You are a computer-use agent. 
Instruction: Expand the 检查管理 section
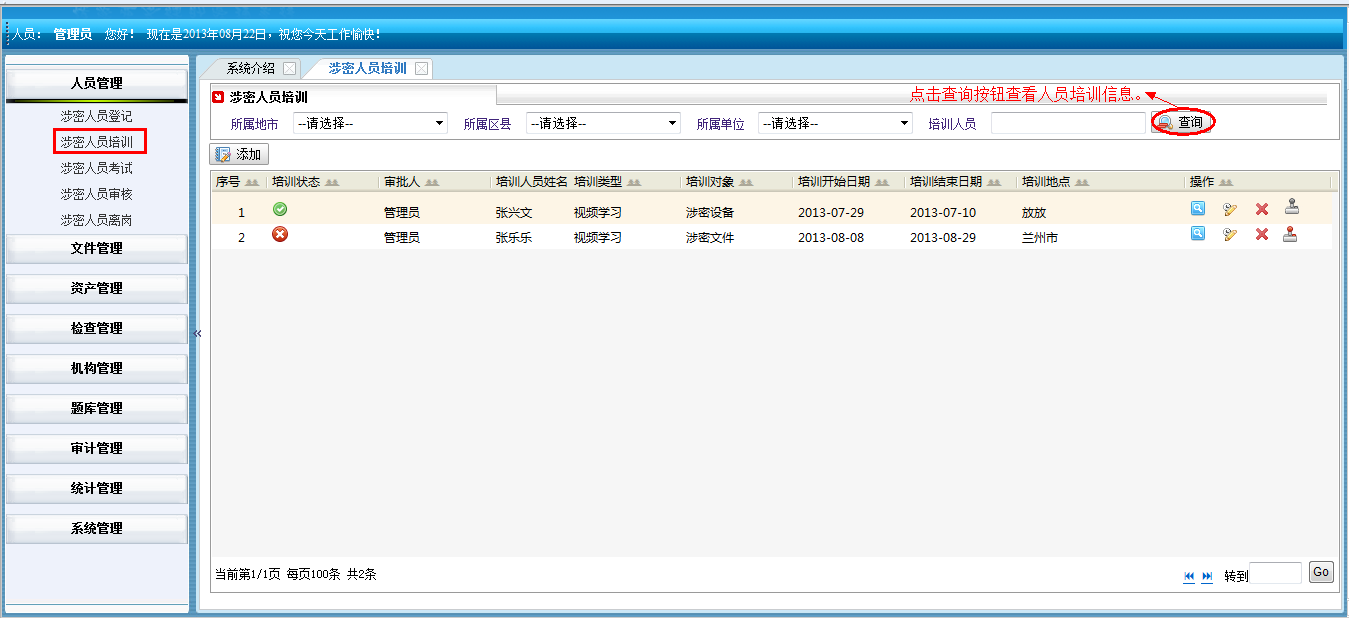click(97, 328)
